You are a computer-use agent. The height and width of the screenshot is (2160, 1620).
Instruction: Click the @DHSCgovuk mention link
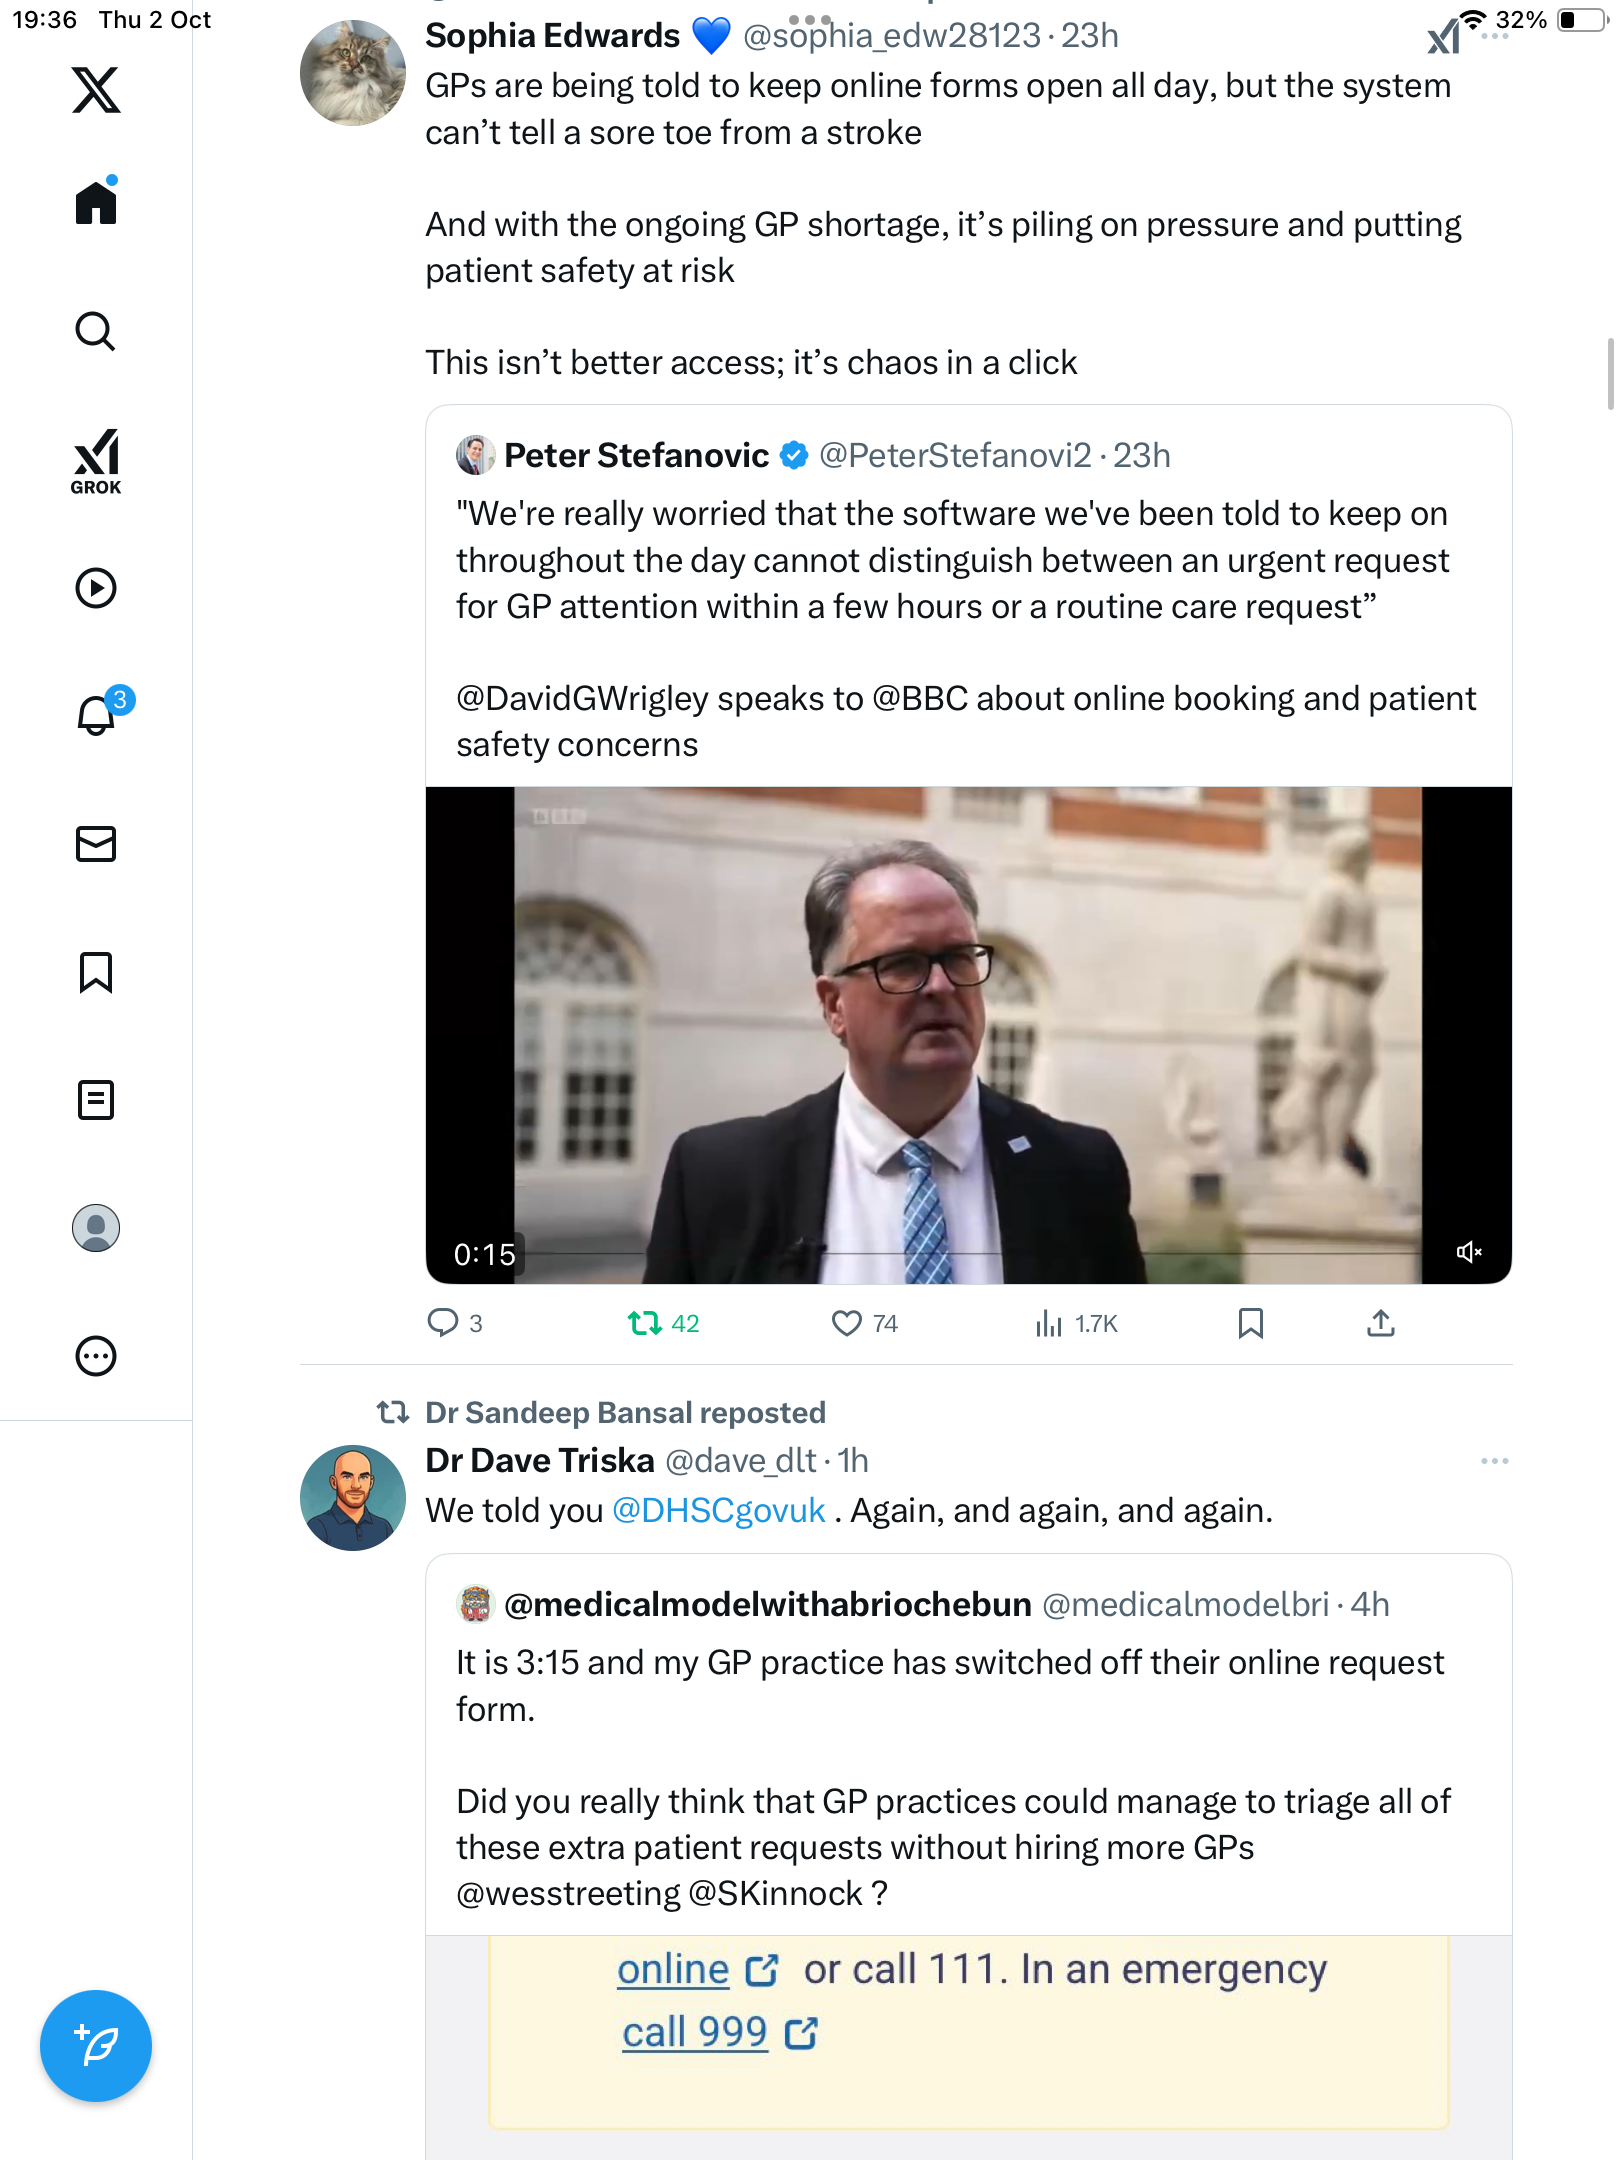[718, 1510]
